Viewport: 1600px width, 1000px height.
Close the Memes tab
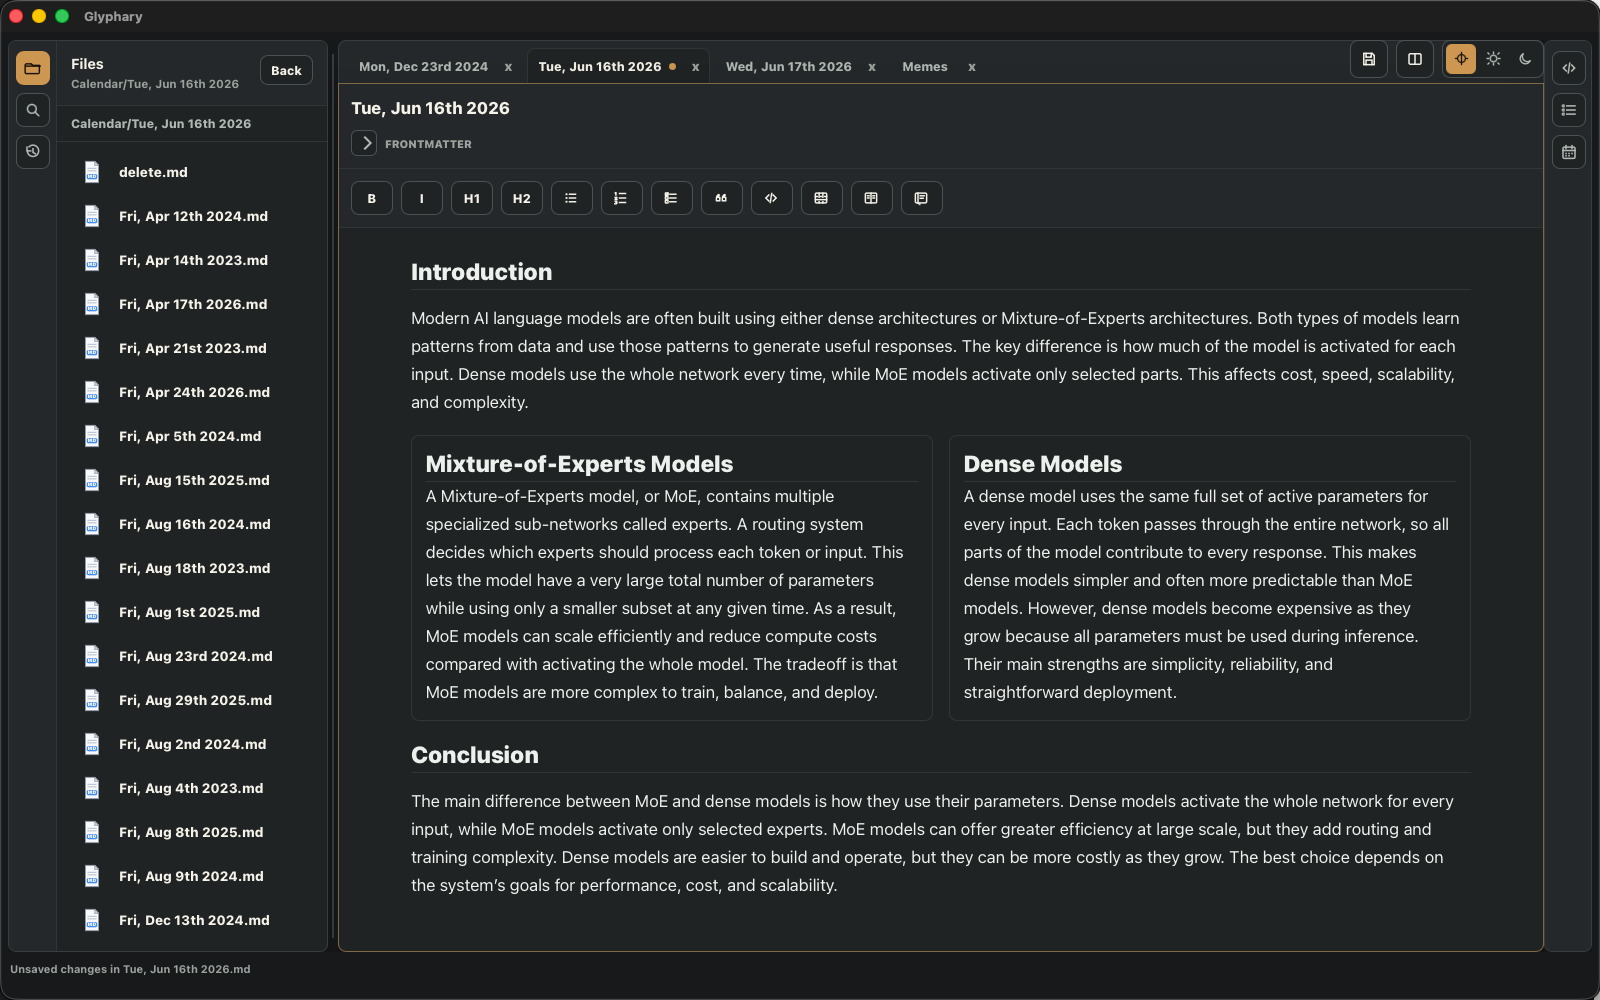(971, 67)
